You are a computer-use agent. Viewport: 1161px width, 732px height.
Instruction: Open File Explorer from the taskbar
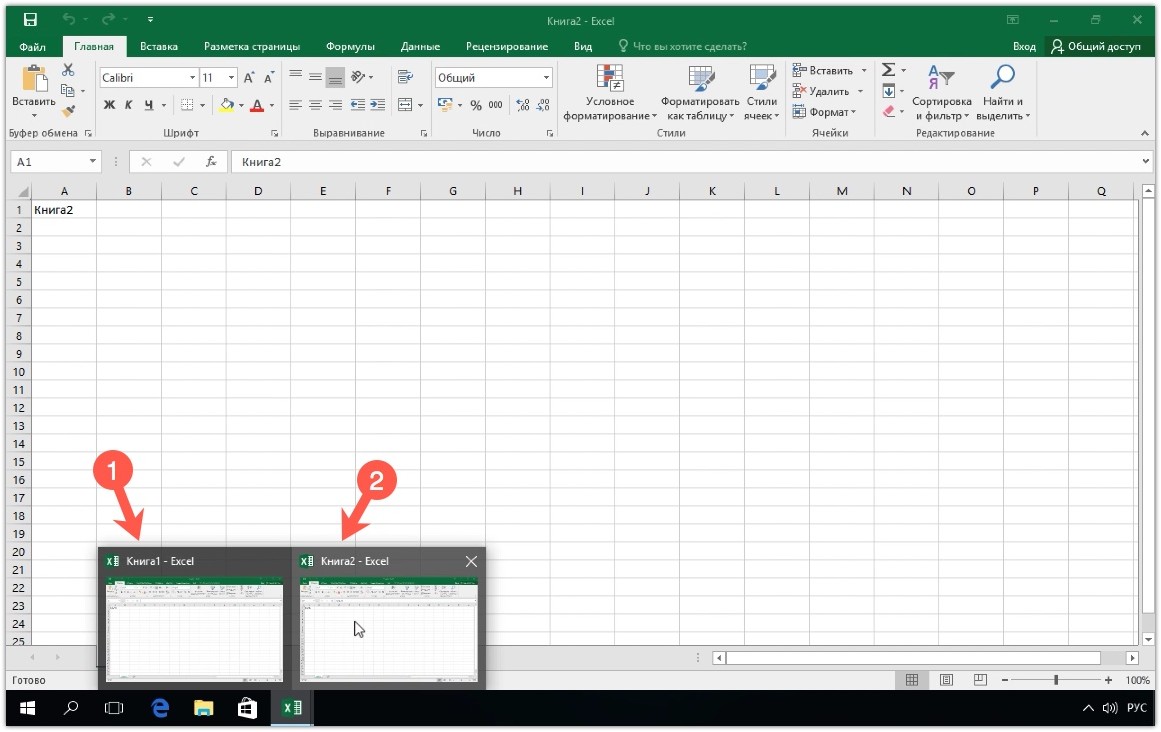point(203,708)
